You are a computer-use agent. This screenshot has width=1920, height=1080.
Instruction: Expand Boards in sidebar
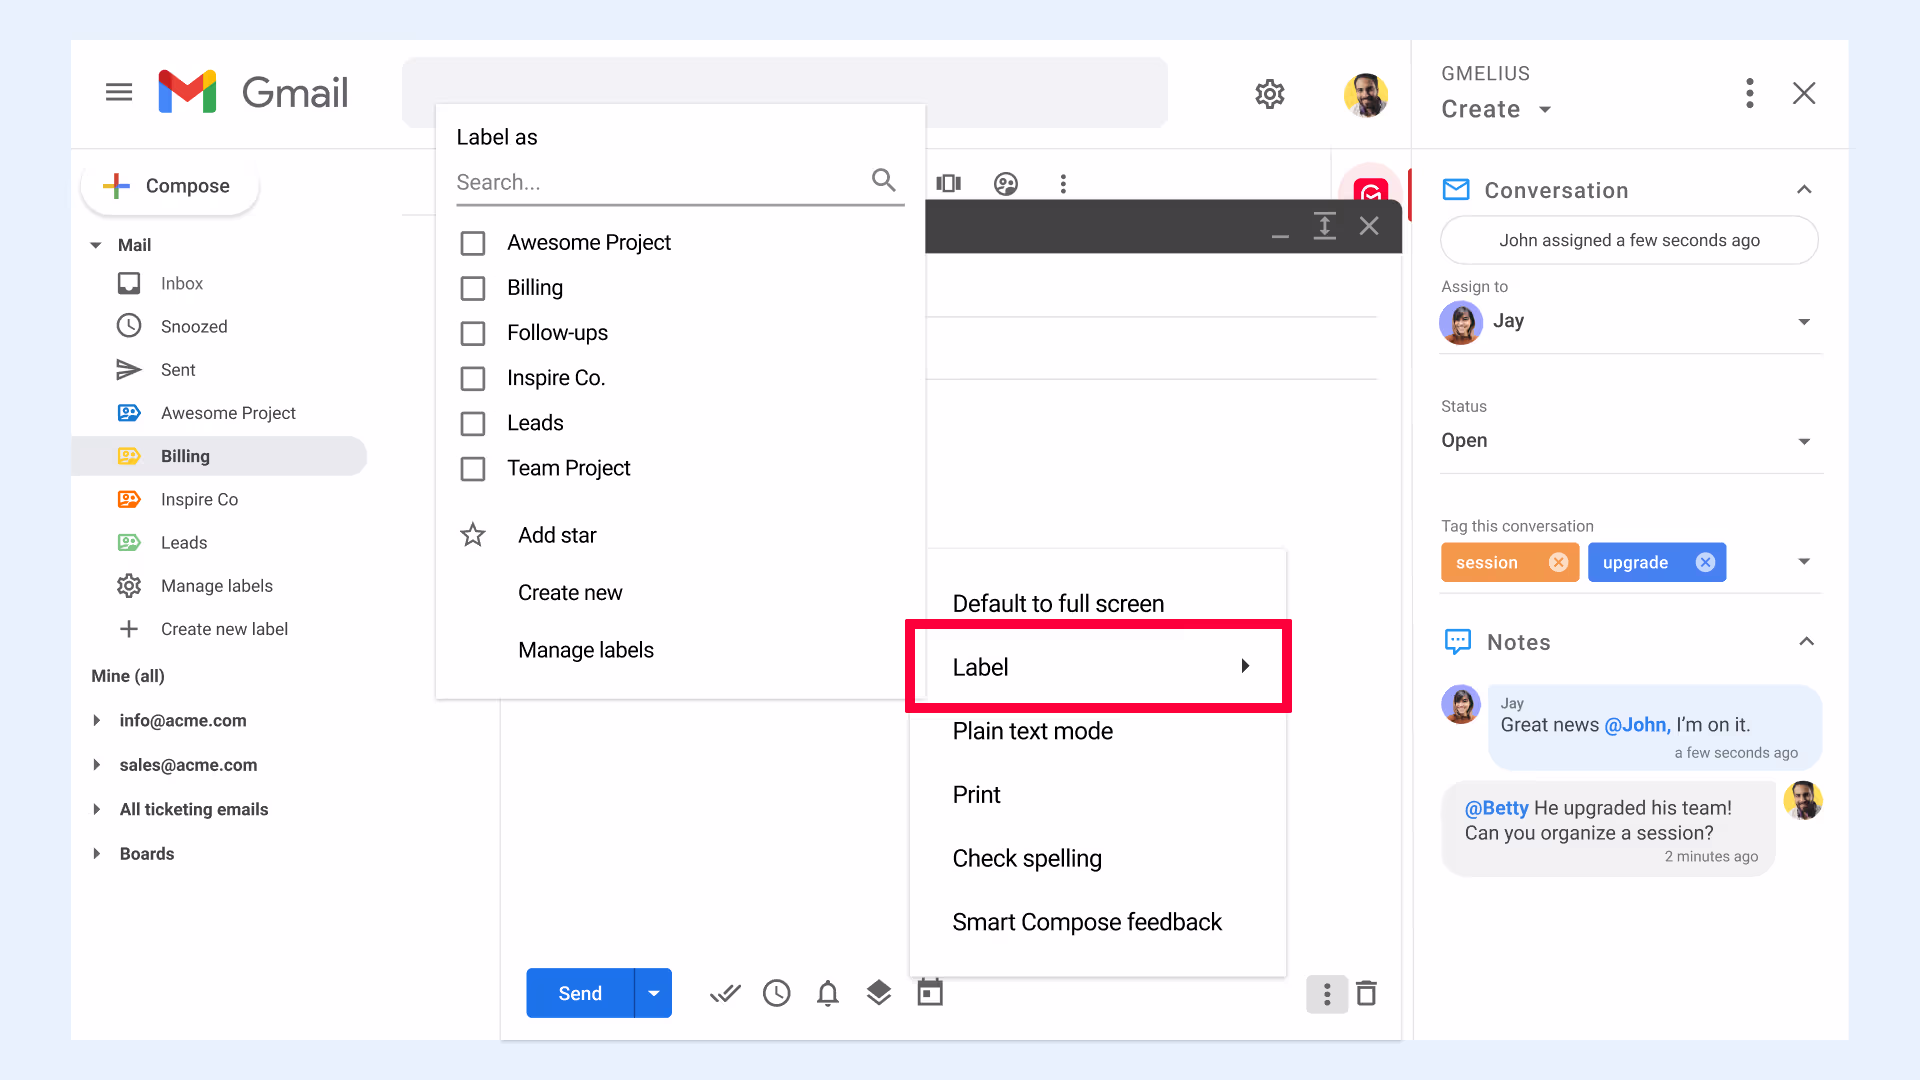click(97, 854)
